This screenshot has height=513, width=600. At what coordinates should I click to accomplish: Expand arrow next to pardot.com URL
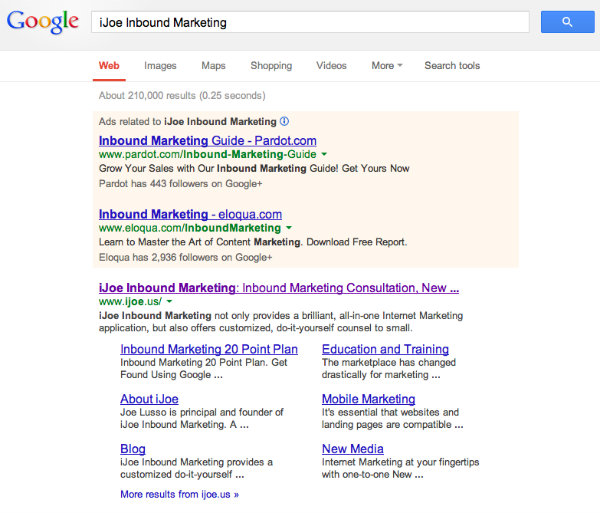click(324, 154)
